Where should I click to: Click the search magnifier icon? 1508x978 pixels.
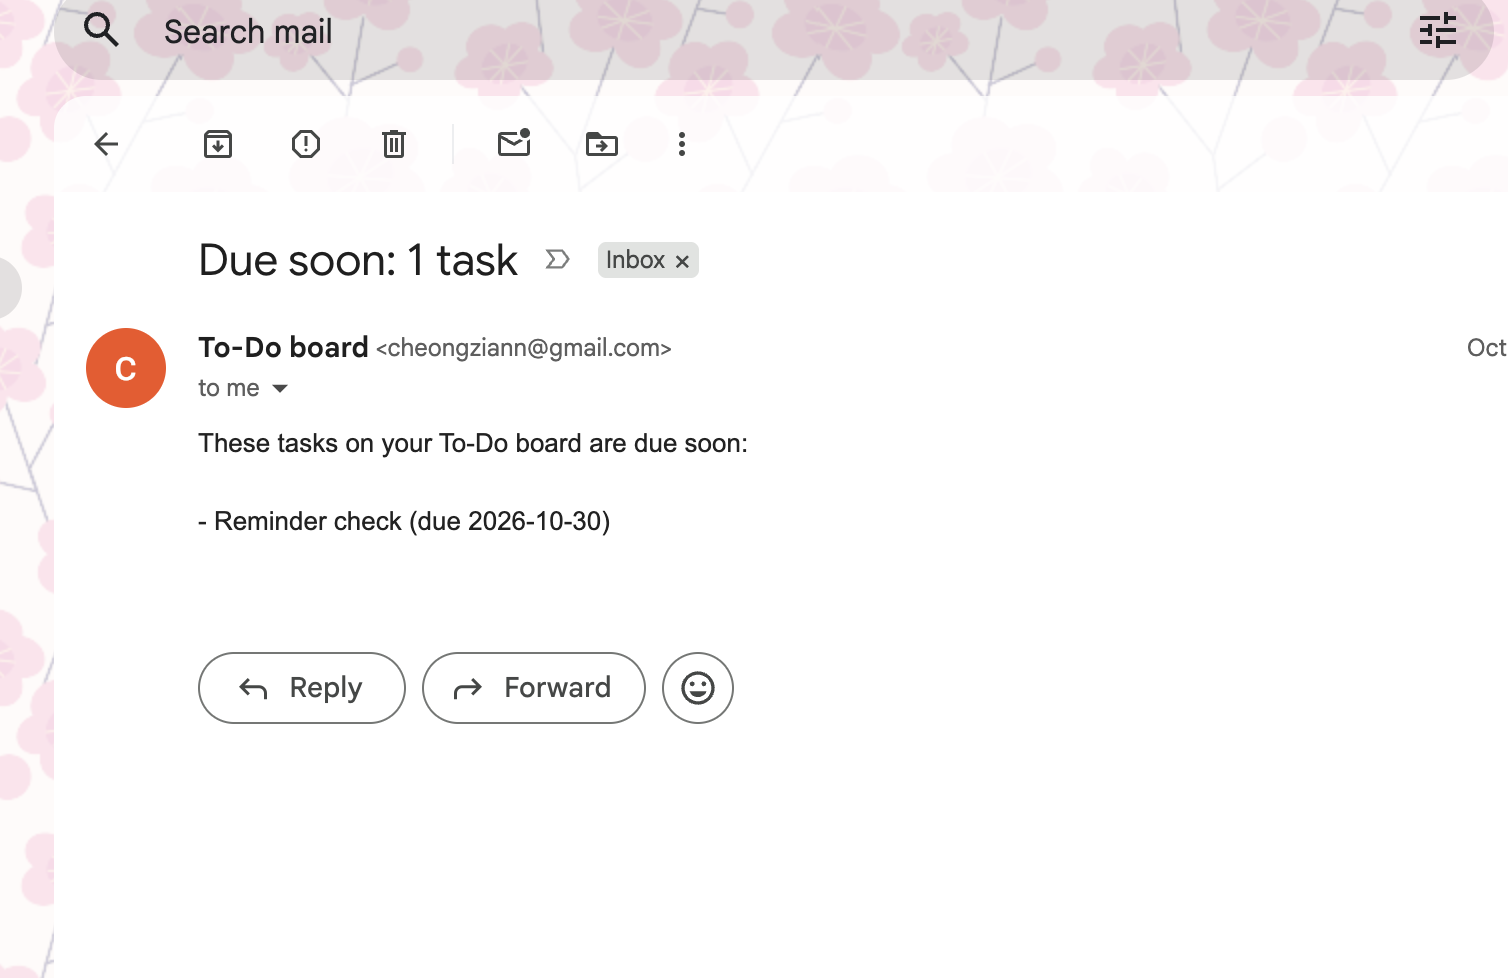(101, 30)
